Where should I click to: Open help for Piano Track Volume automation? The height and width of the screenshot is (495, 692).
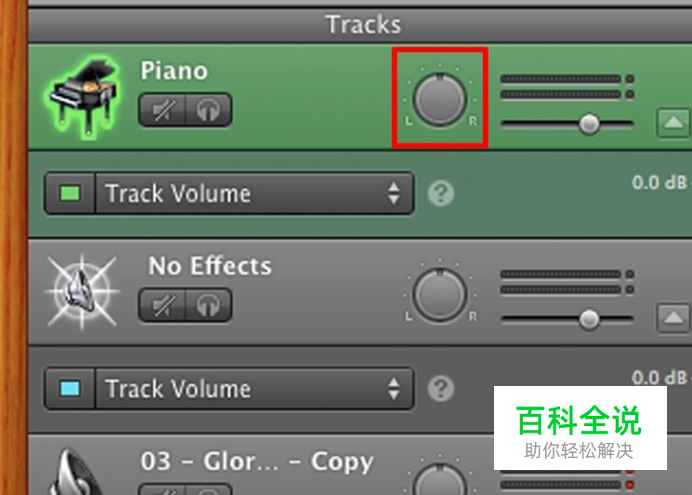pos(440,193)
